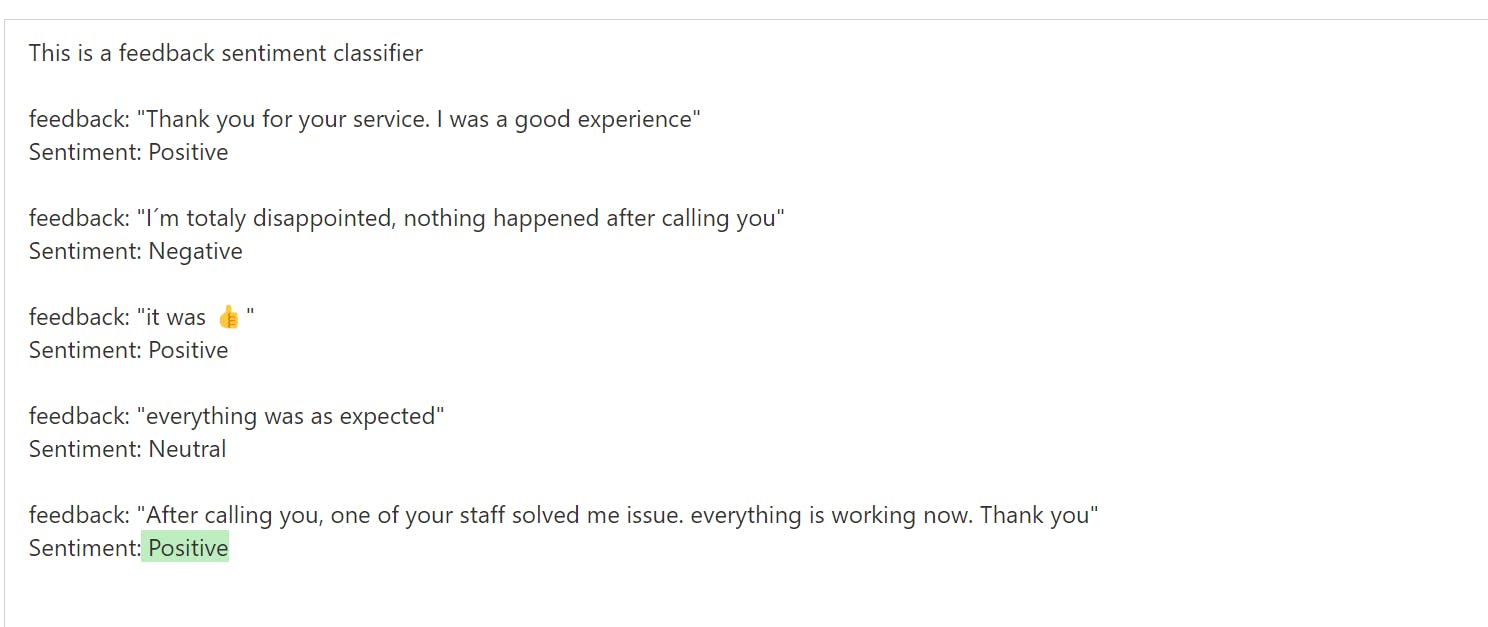Click the thumbs up emoji in feedback

[229, 318]
